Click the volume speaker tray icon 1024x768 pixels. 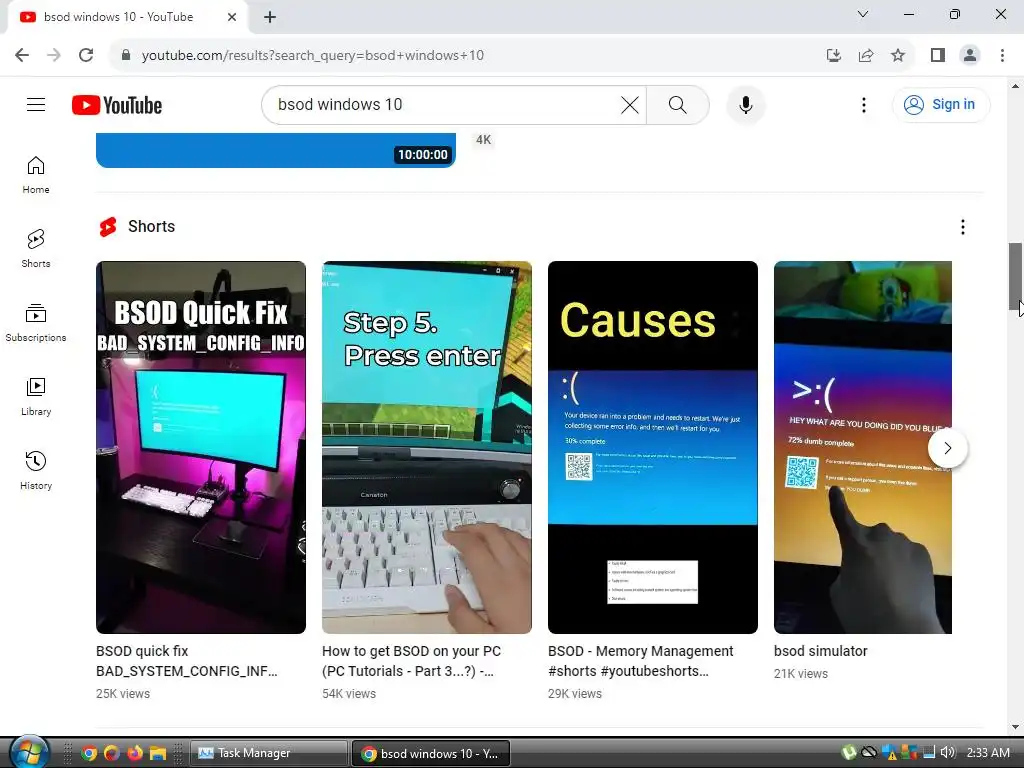tap(948, 752)
